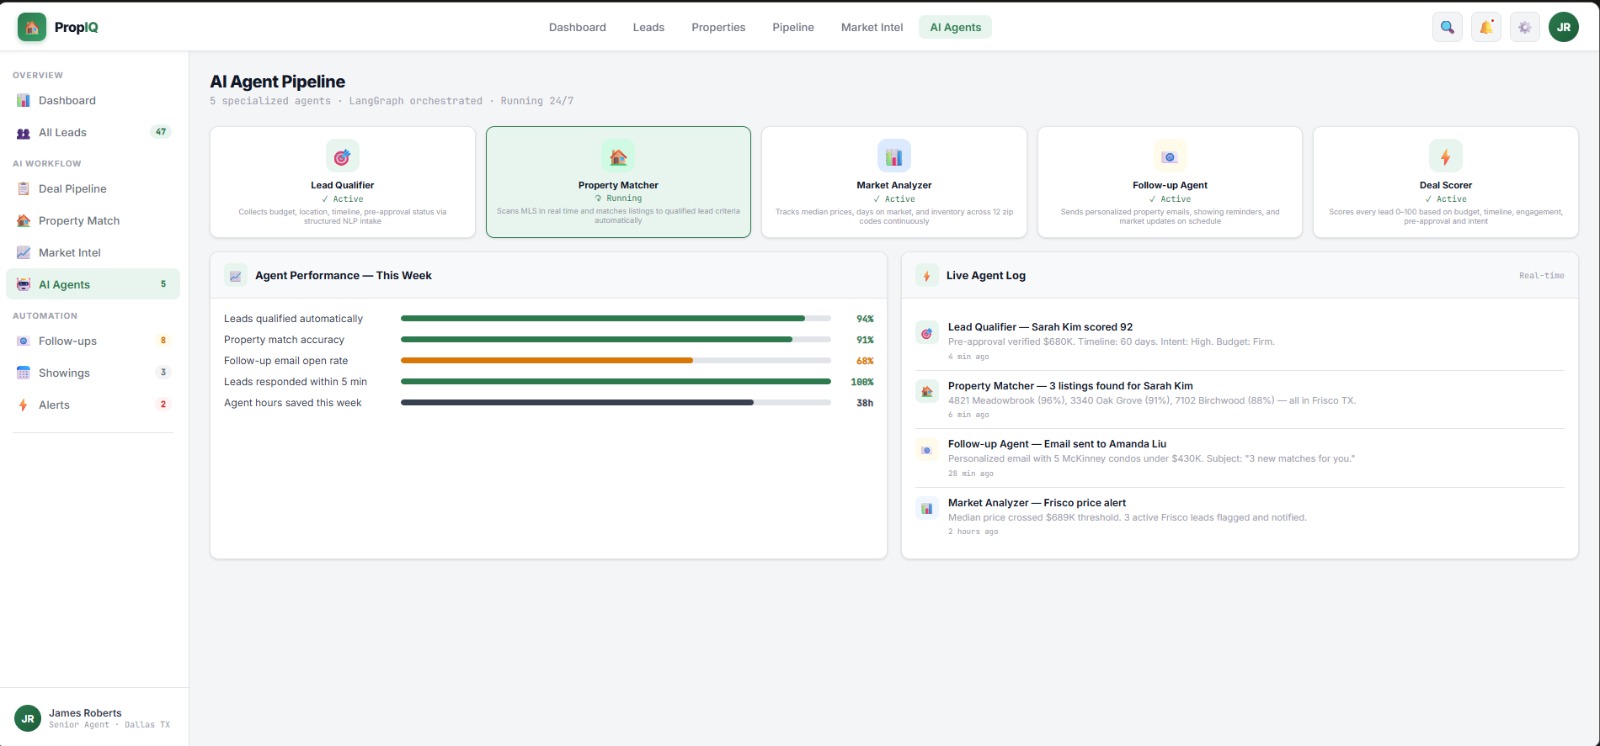Click the Leads responded within 5 min bar
Image resolution: width=1600 pixels, height=746 pixels.
click(x=616, y=382)
